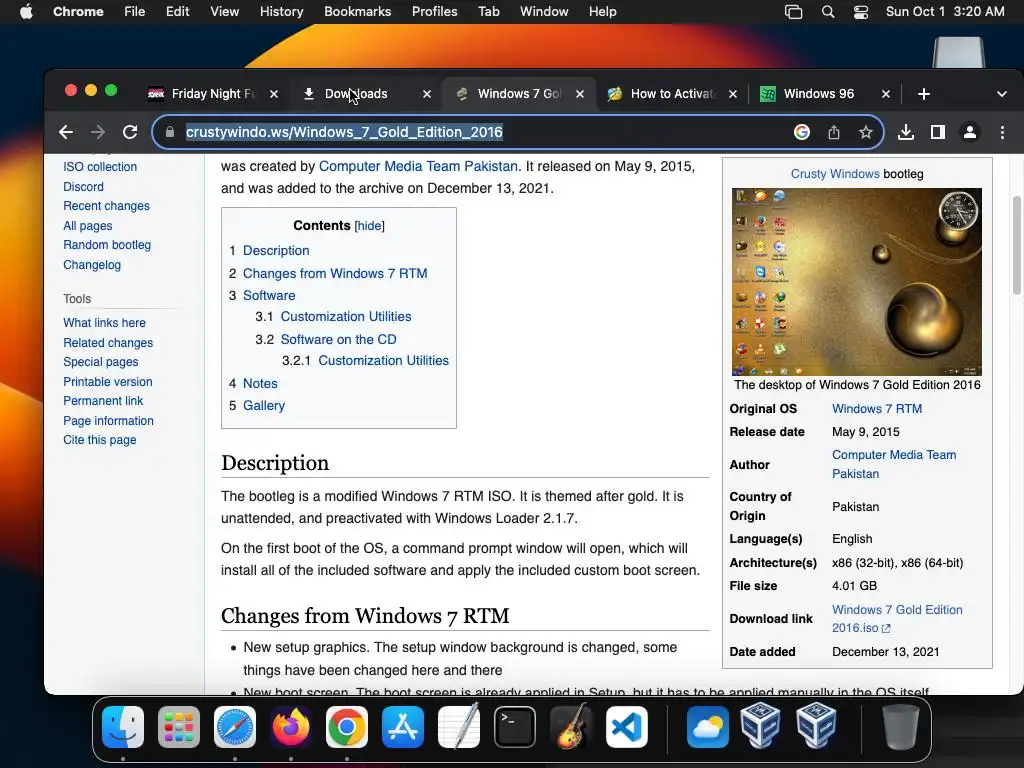Select the URL in the address bar
1024x768 pixels.
tap(344, 132)
